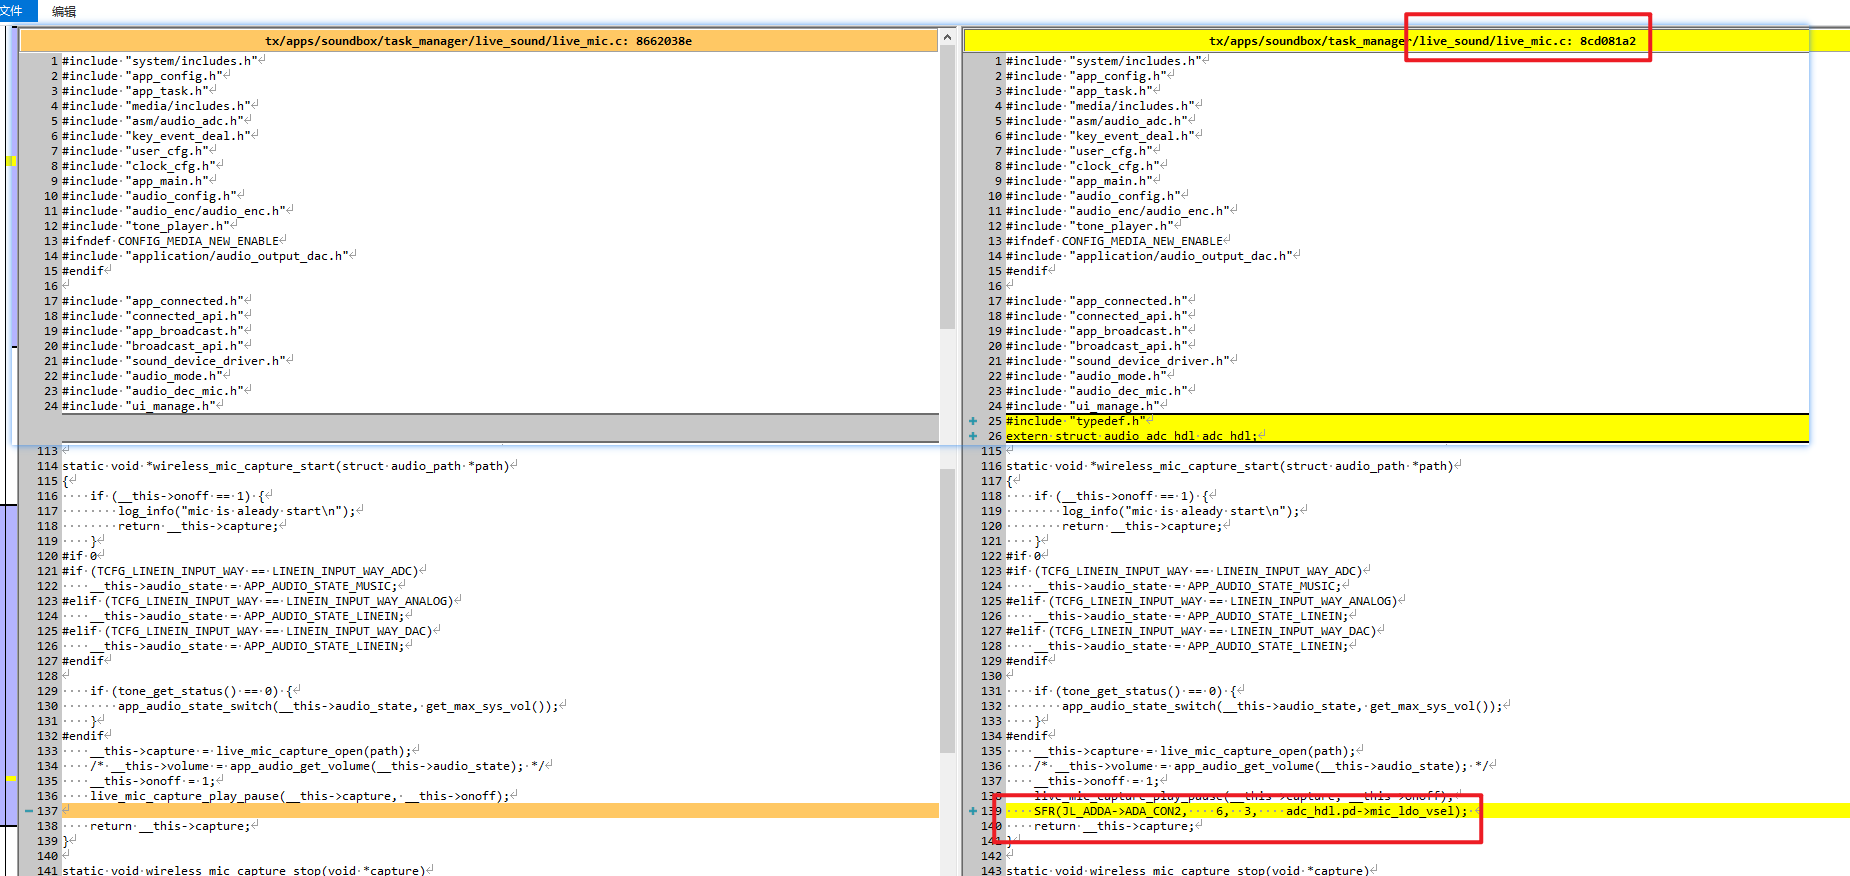Click right pane line 116 wireless_mic_capture_start declaration

(1230, 466)
